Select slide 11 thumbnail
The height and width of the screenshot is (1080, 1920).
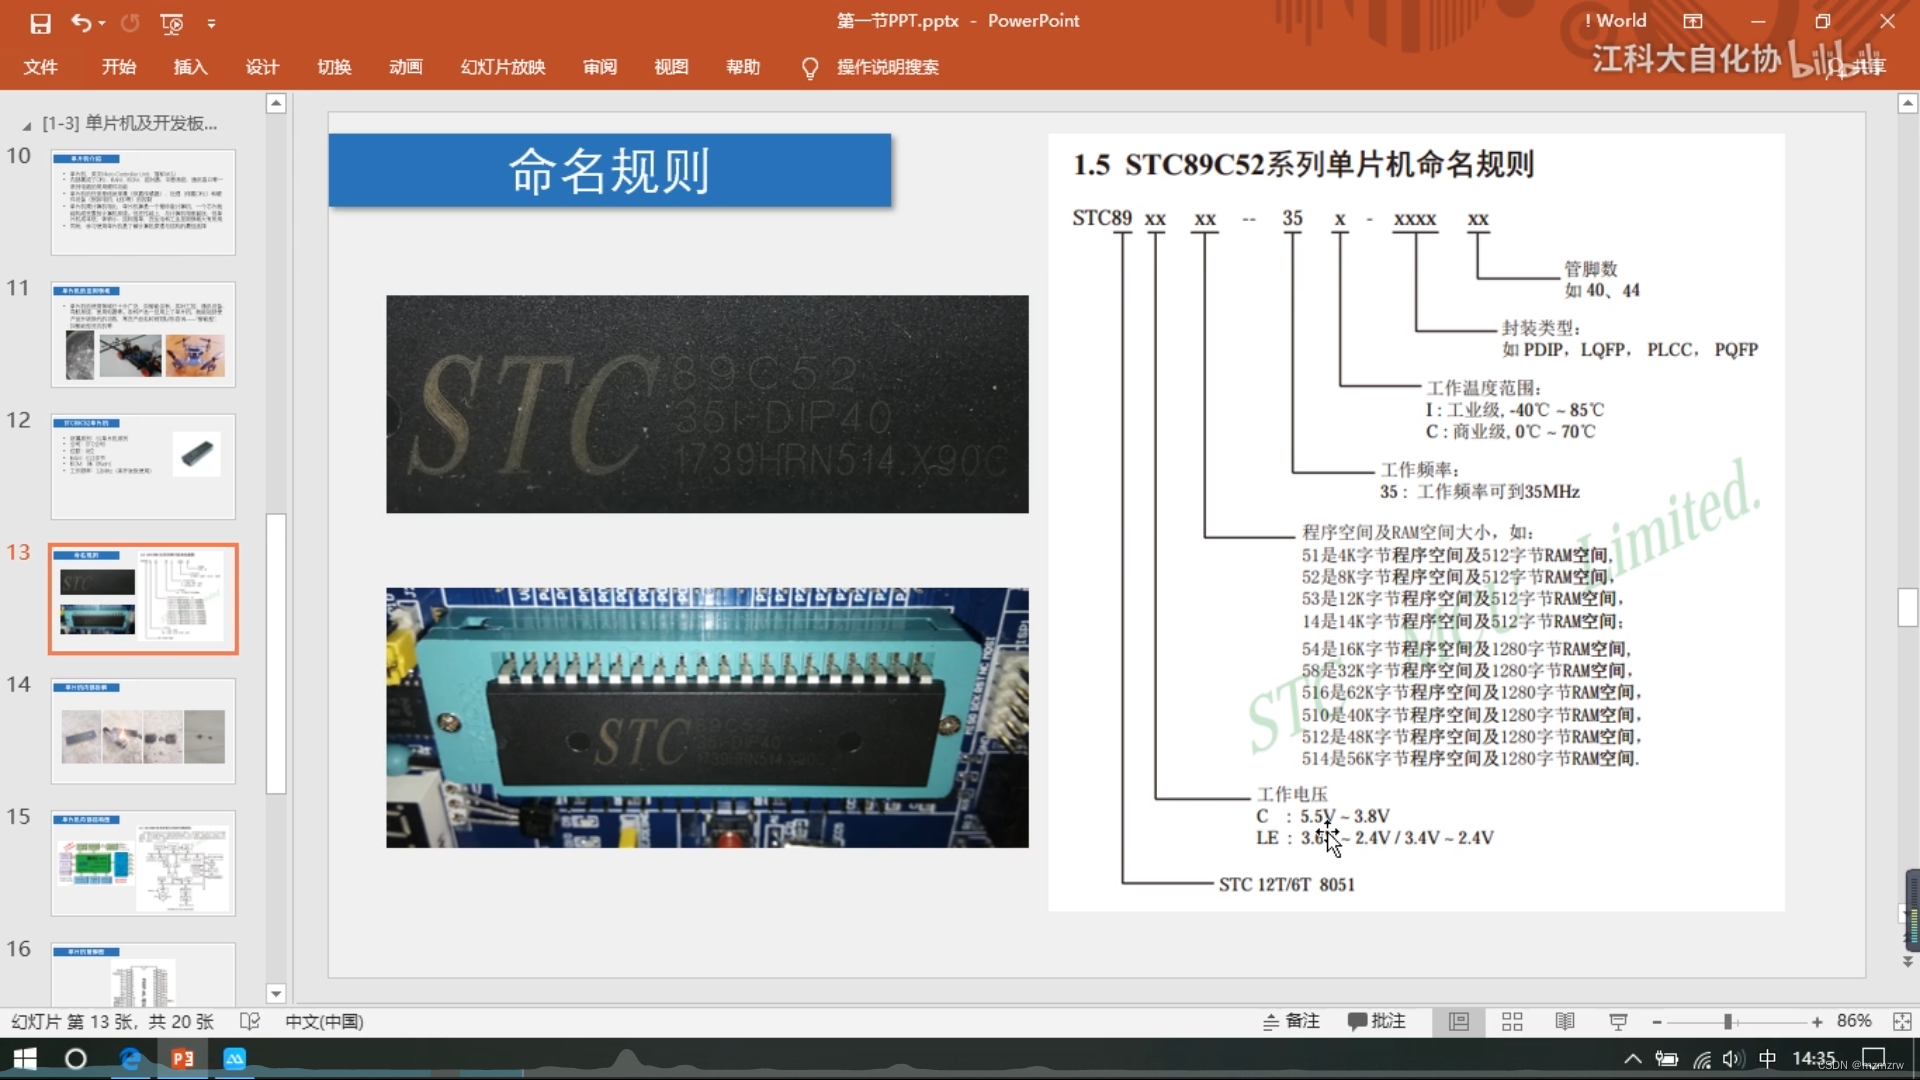pos(143,334)
